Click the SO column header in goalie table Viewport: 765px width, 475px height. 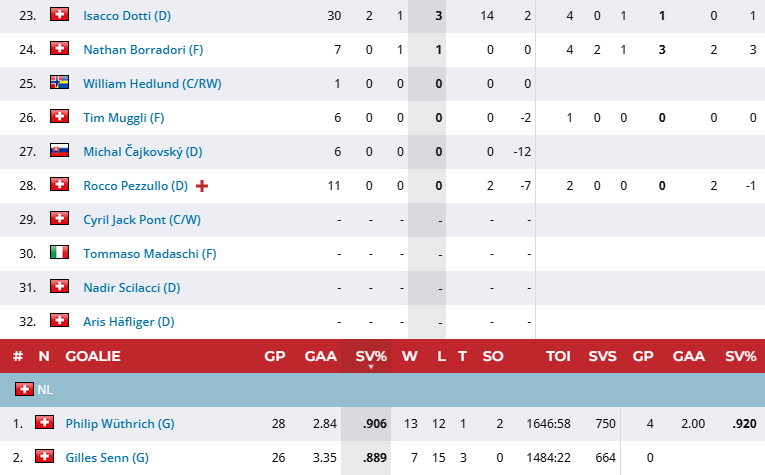[493, 356]
